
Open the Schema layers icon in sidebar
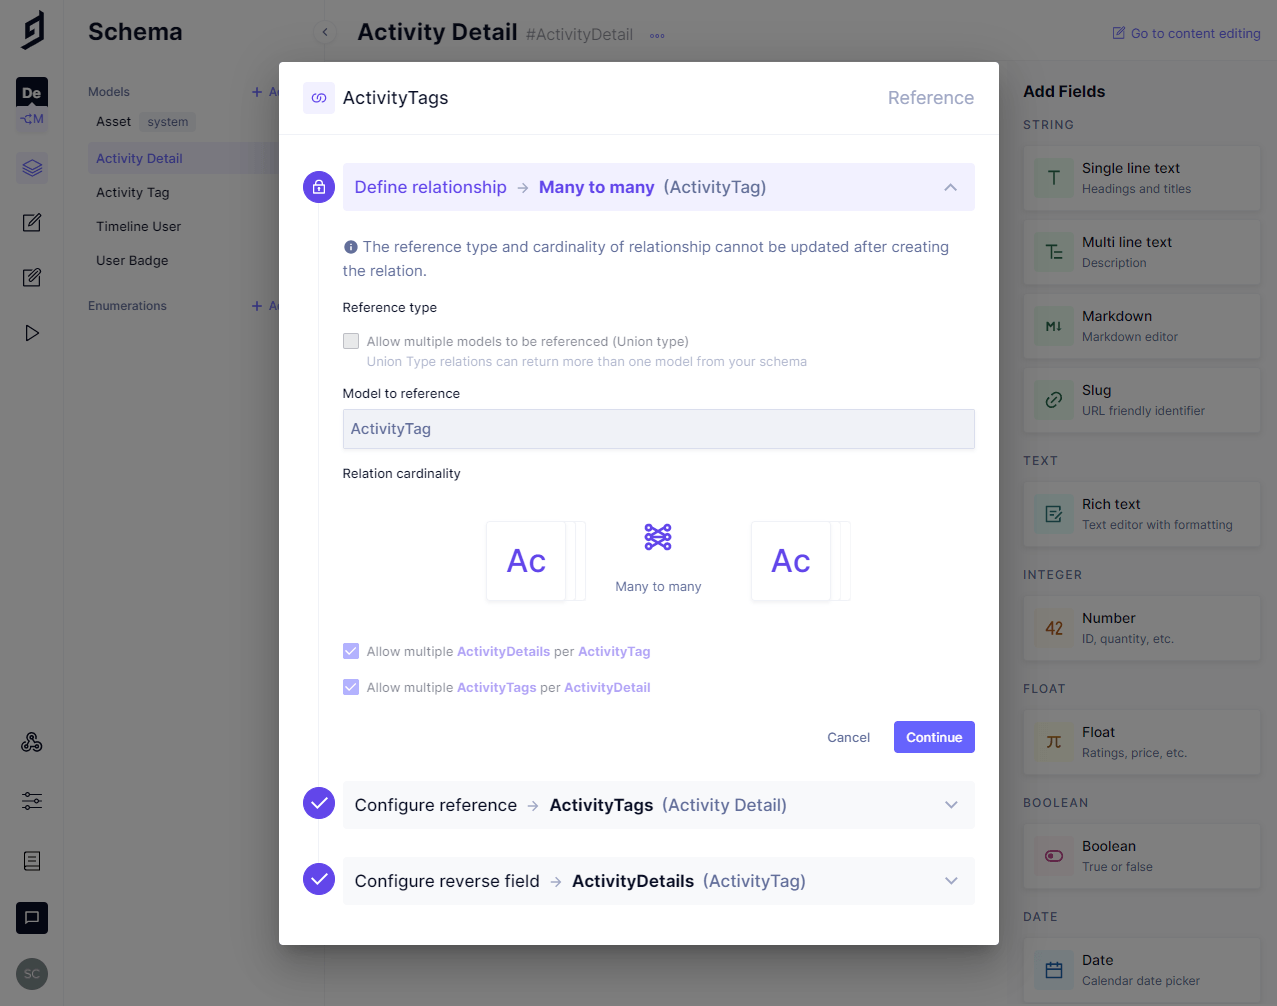(x=32, y=167)
